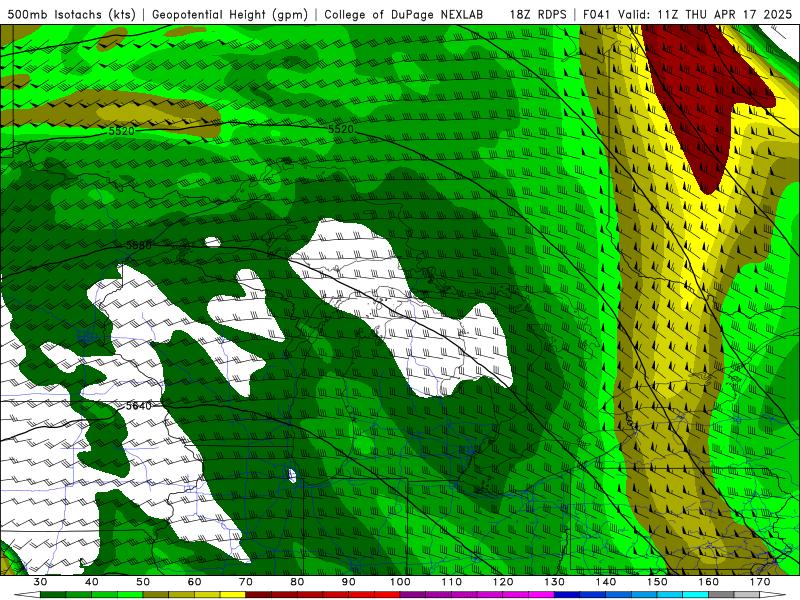Viewport: 800px width, 600px height.
Task: Click the "Valid: 11Z THU APR 17 2025" text
Action: coord(705,14)
